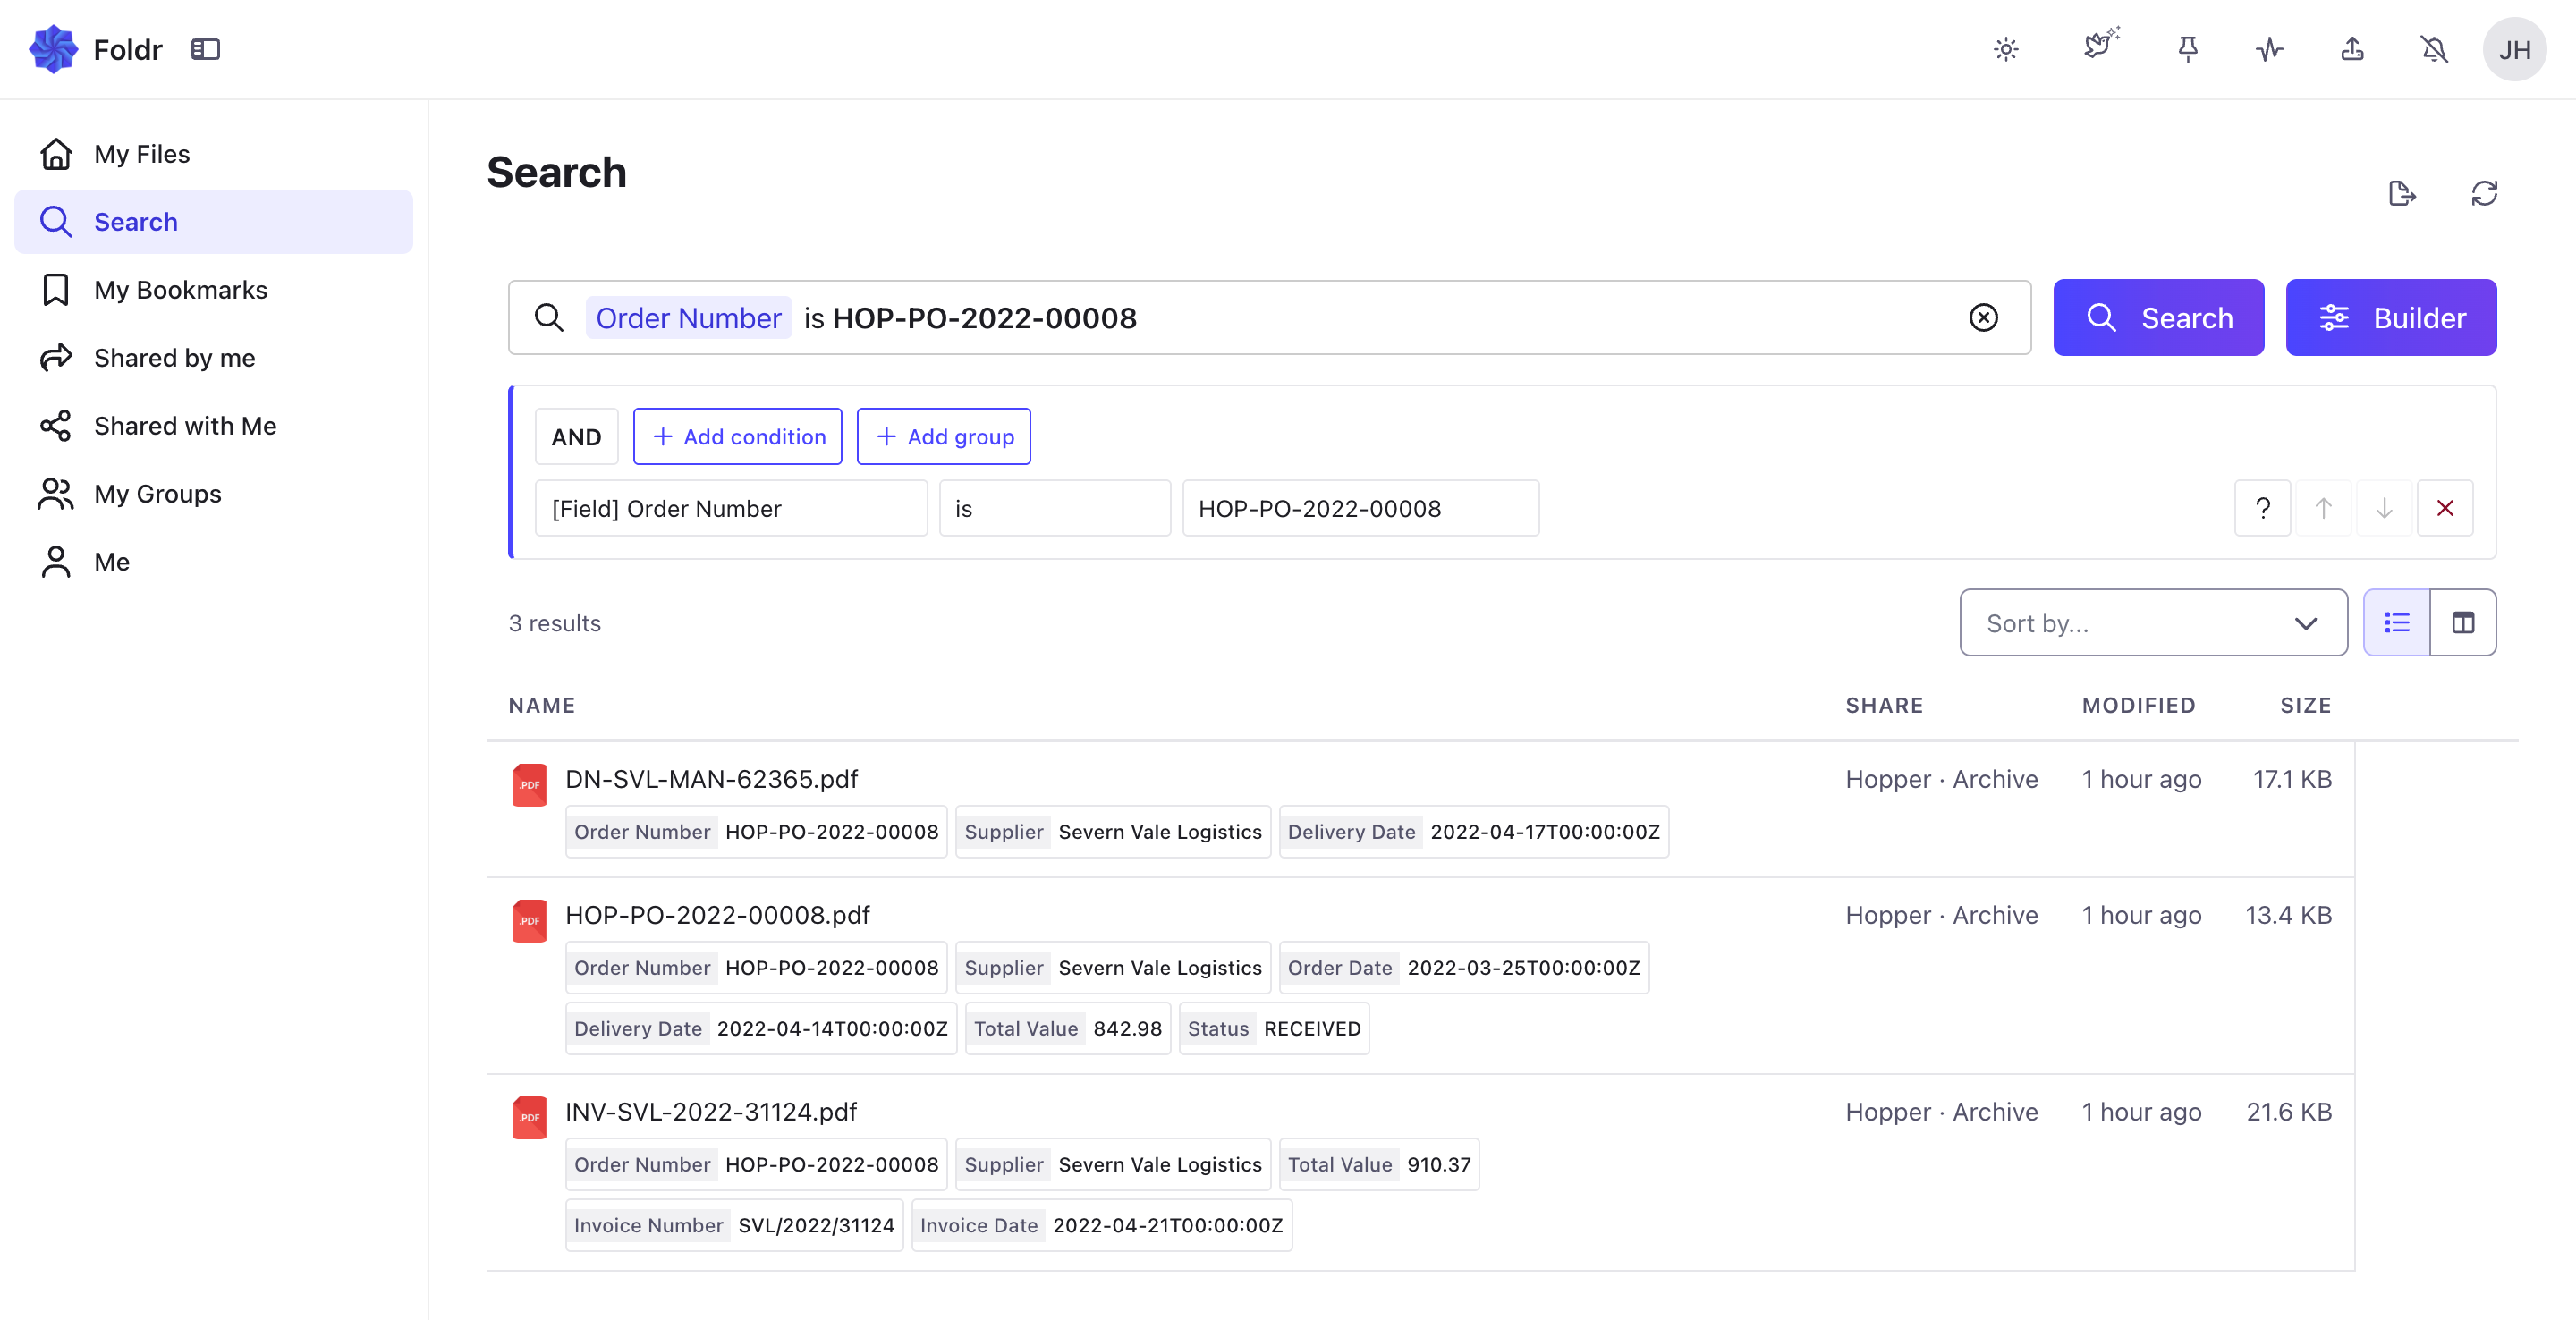Click PDF icon of HOP-PO-2022-00008.pdf
2576x1320 pixels.
coord(529,920)
